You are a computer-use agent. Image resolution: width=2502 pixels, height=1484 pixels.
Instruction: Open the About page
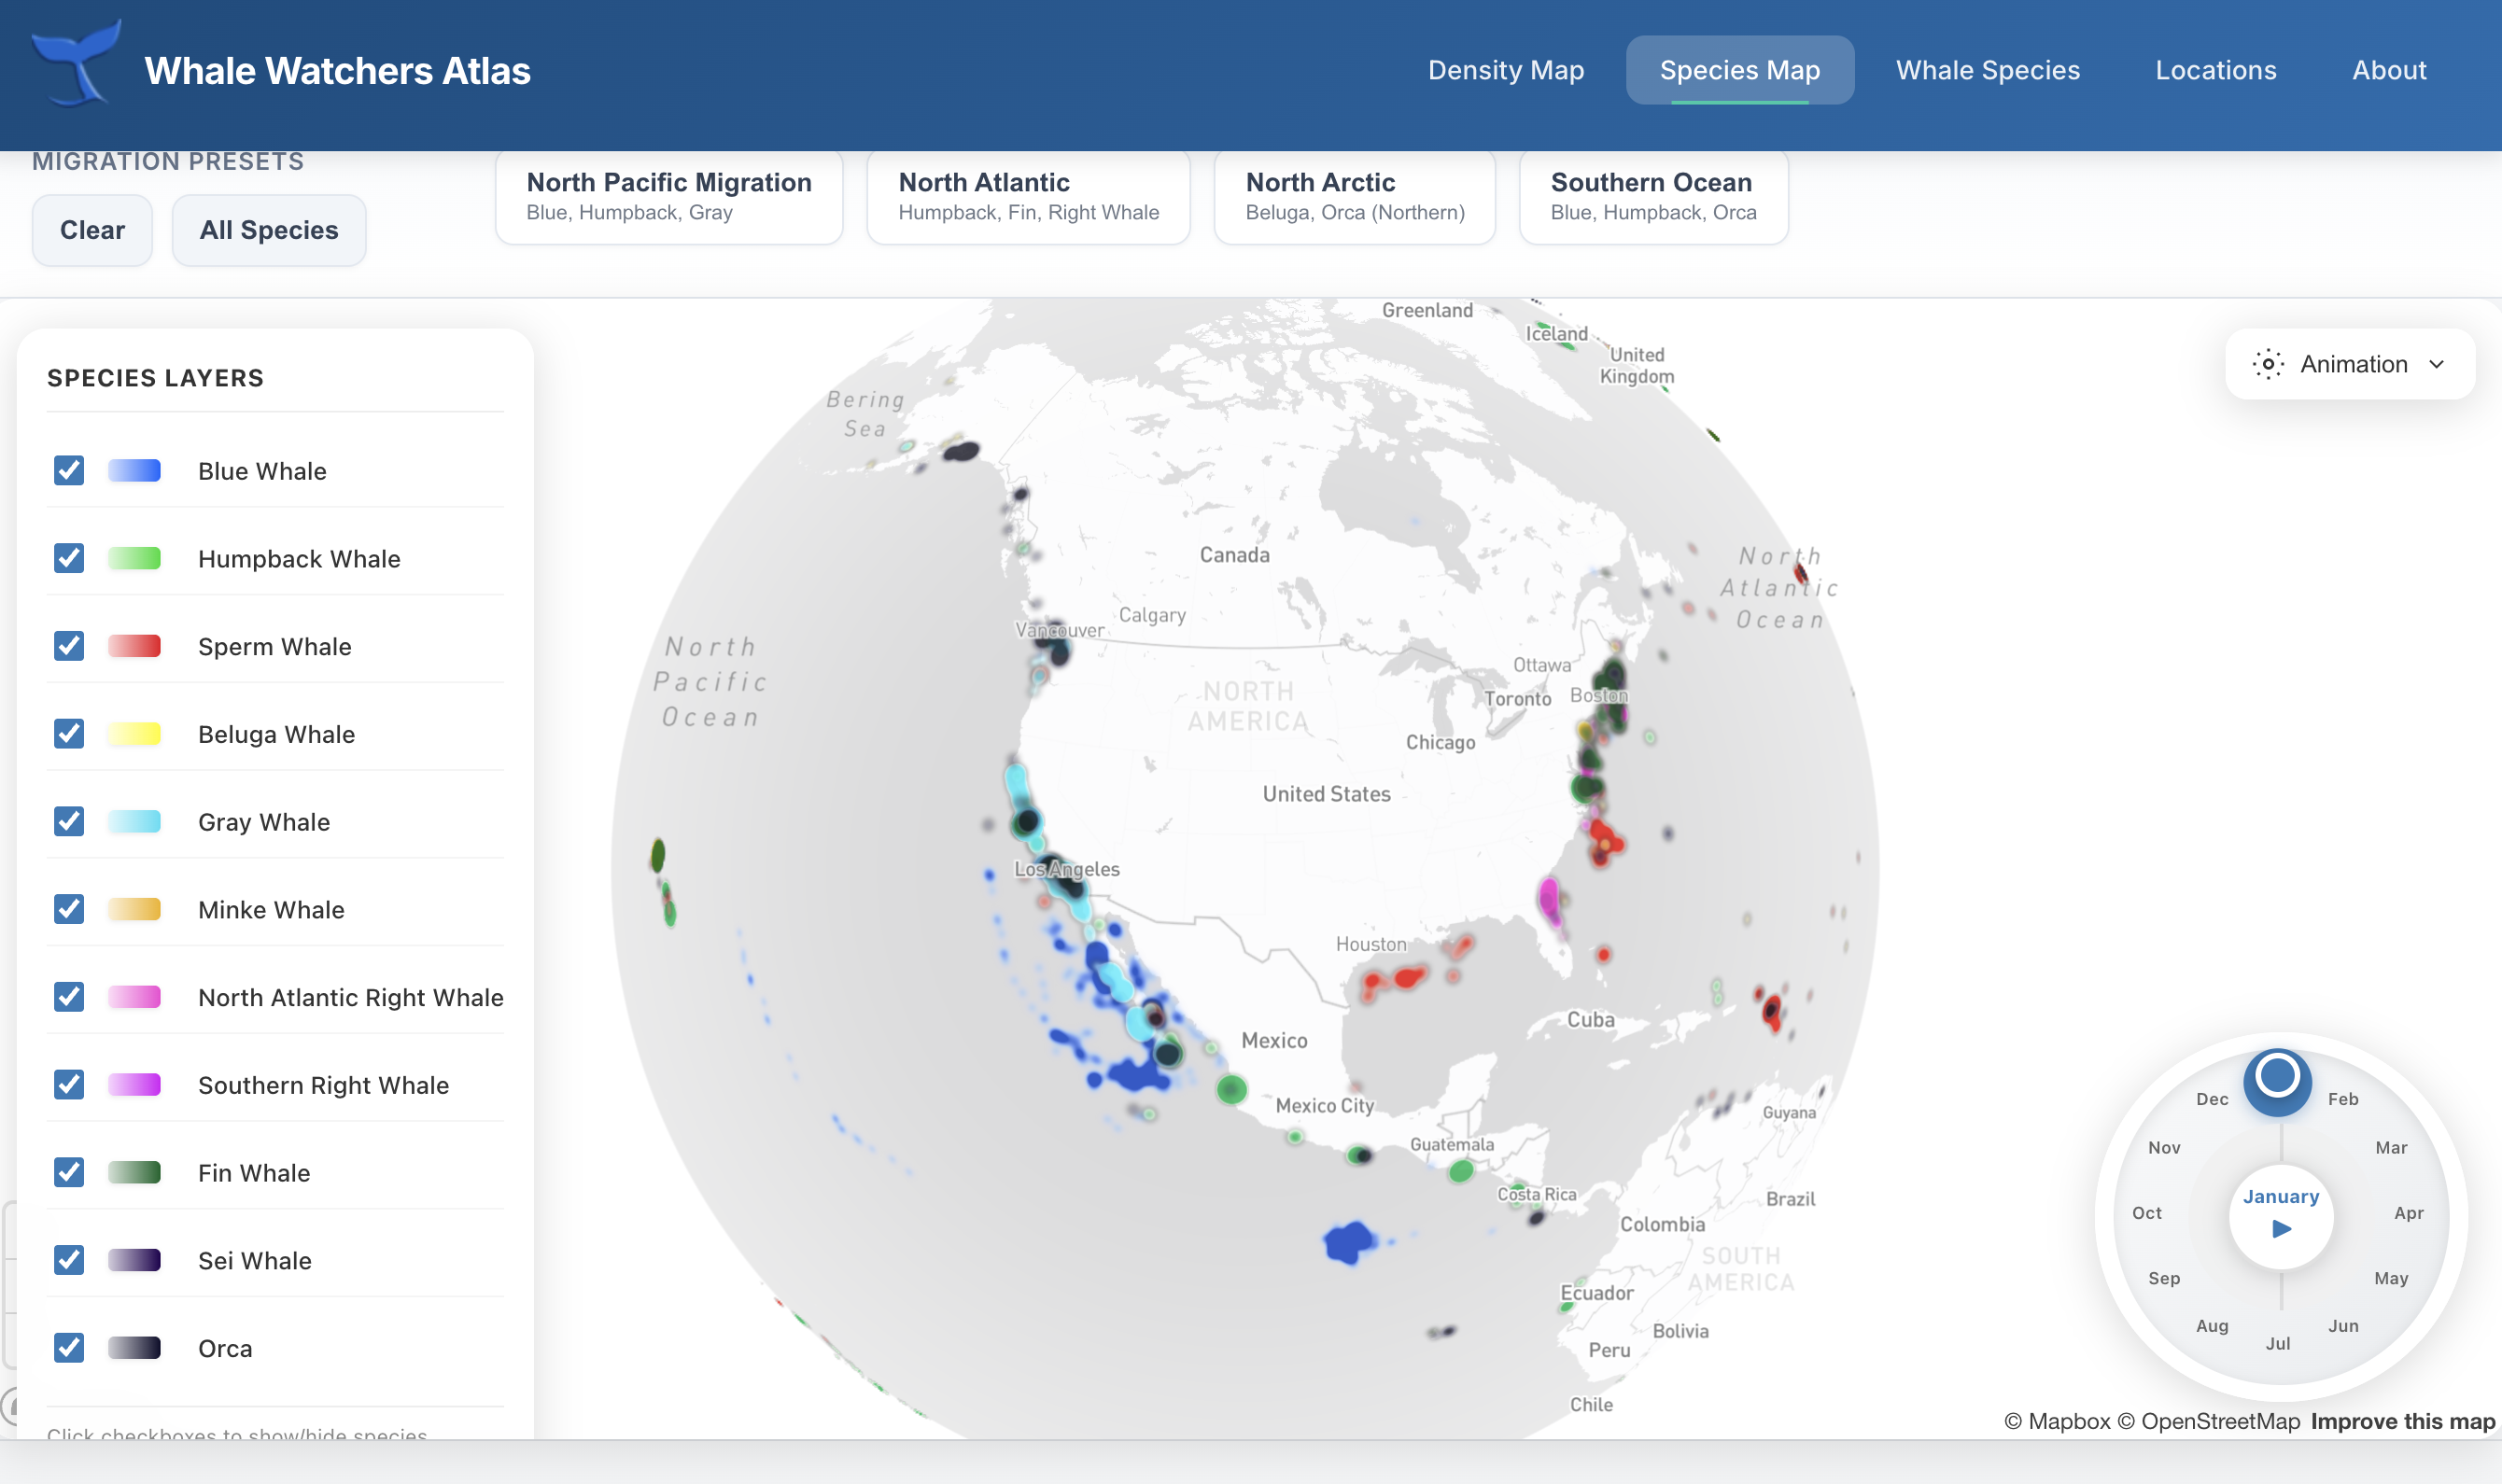pos(2389,70)
